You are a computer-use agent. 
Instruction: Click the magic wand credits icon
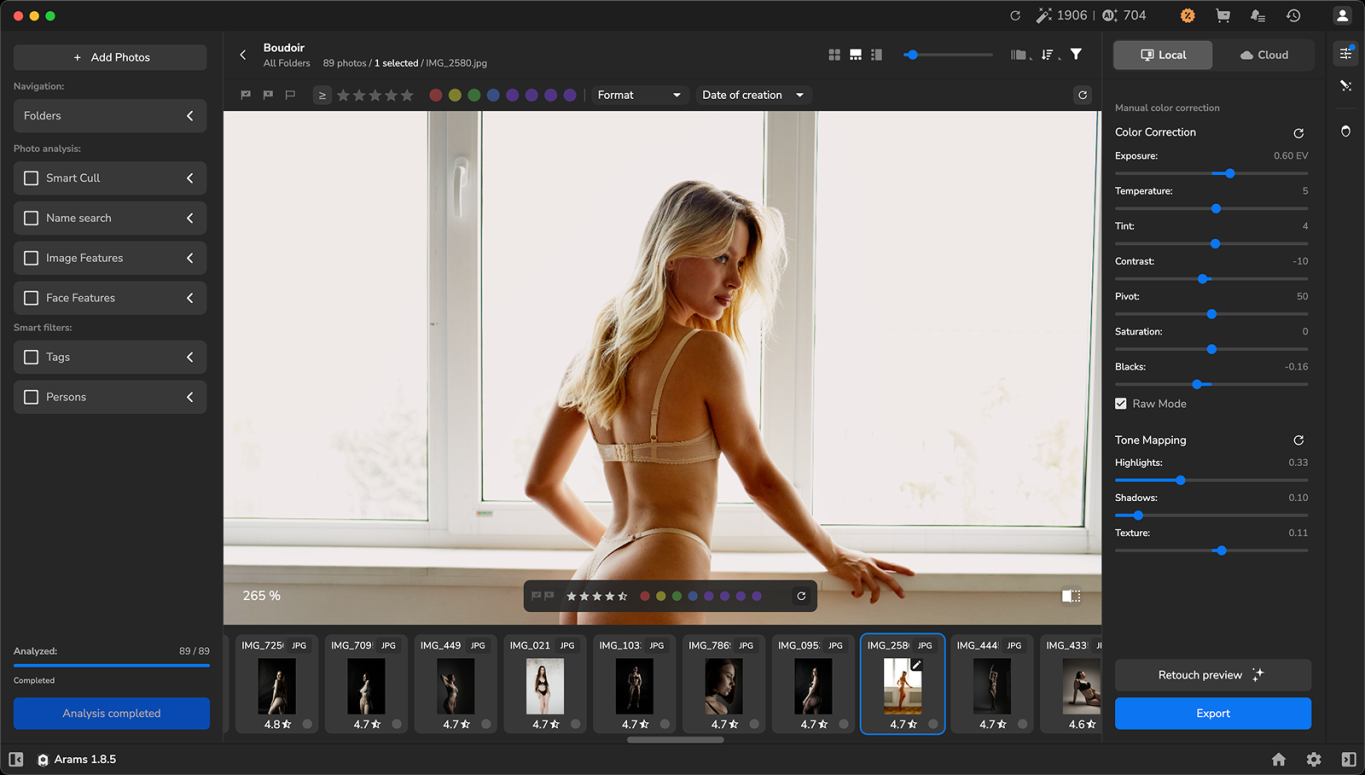click(x=1044, y=15)
